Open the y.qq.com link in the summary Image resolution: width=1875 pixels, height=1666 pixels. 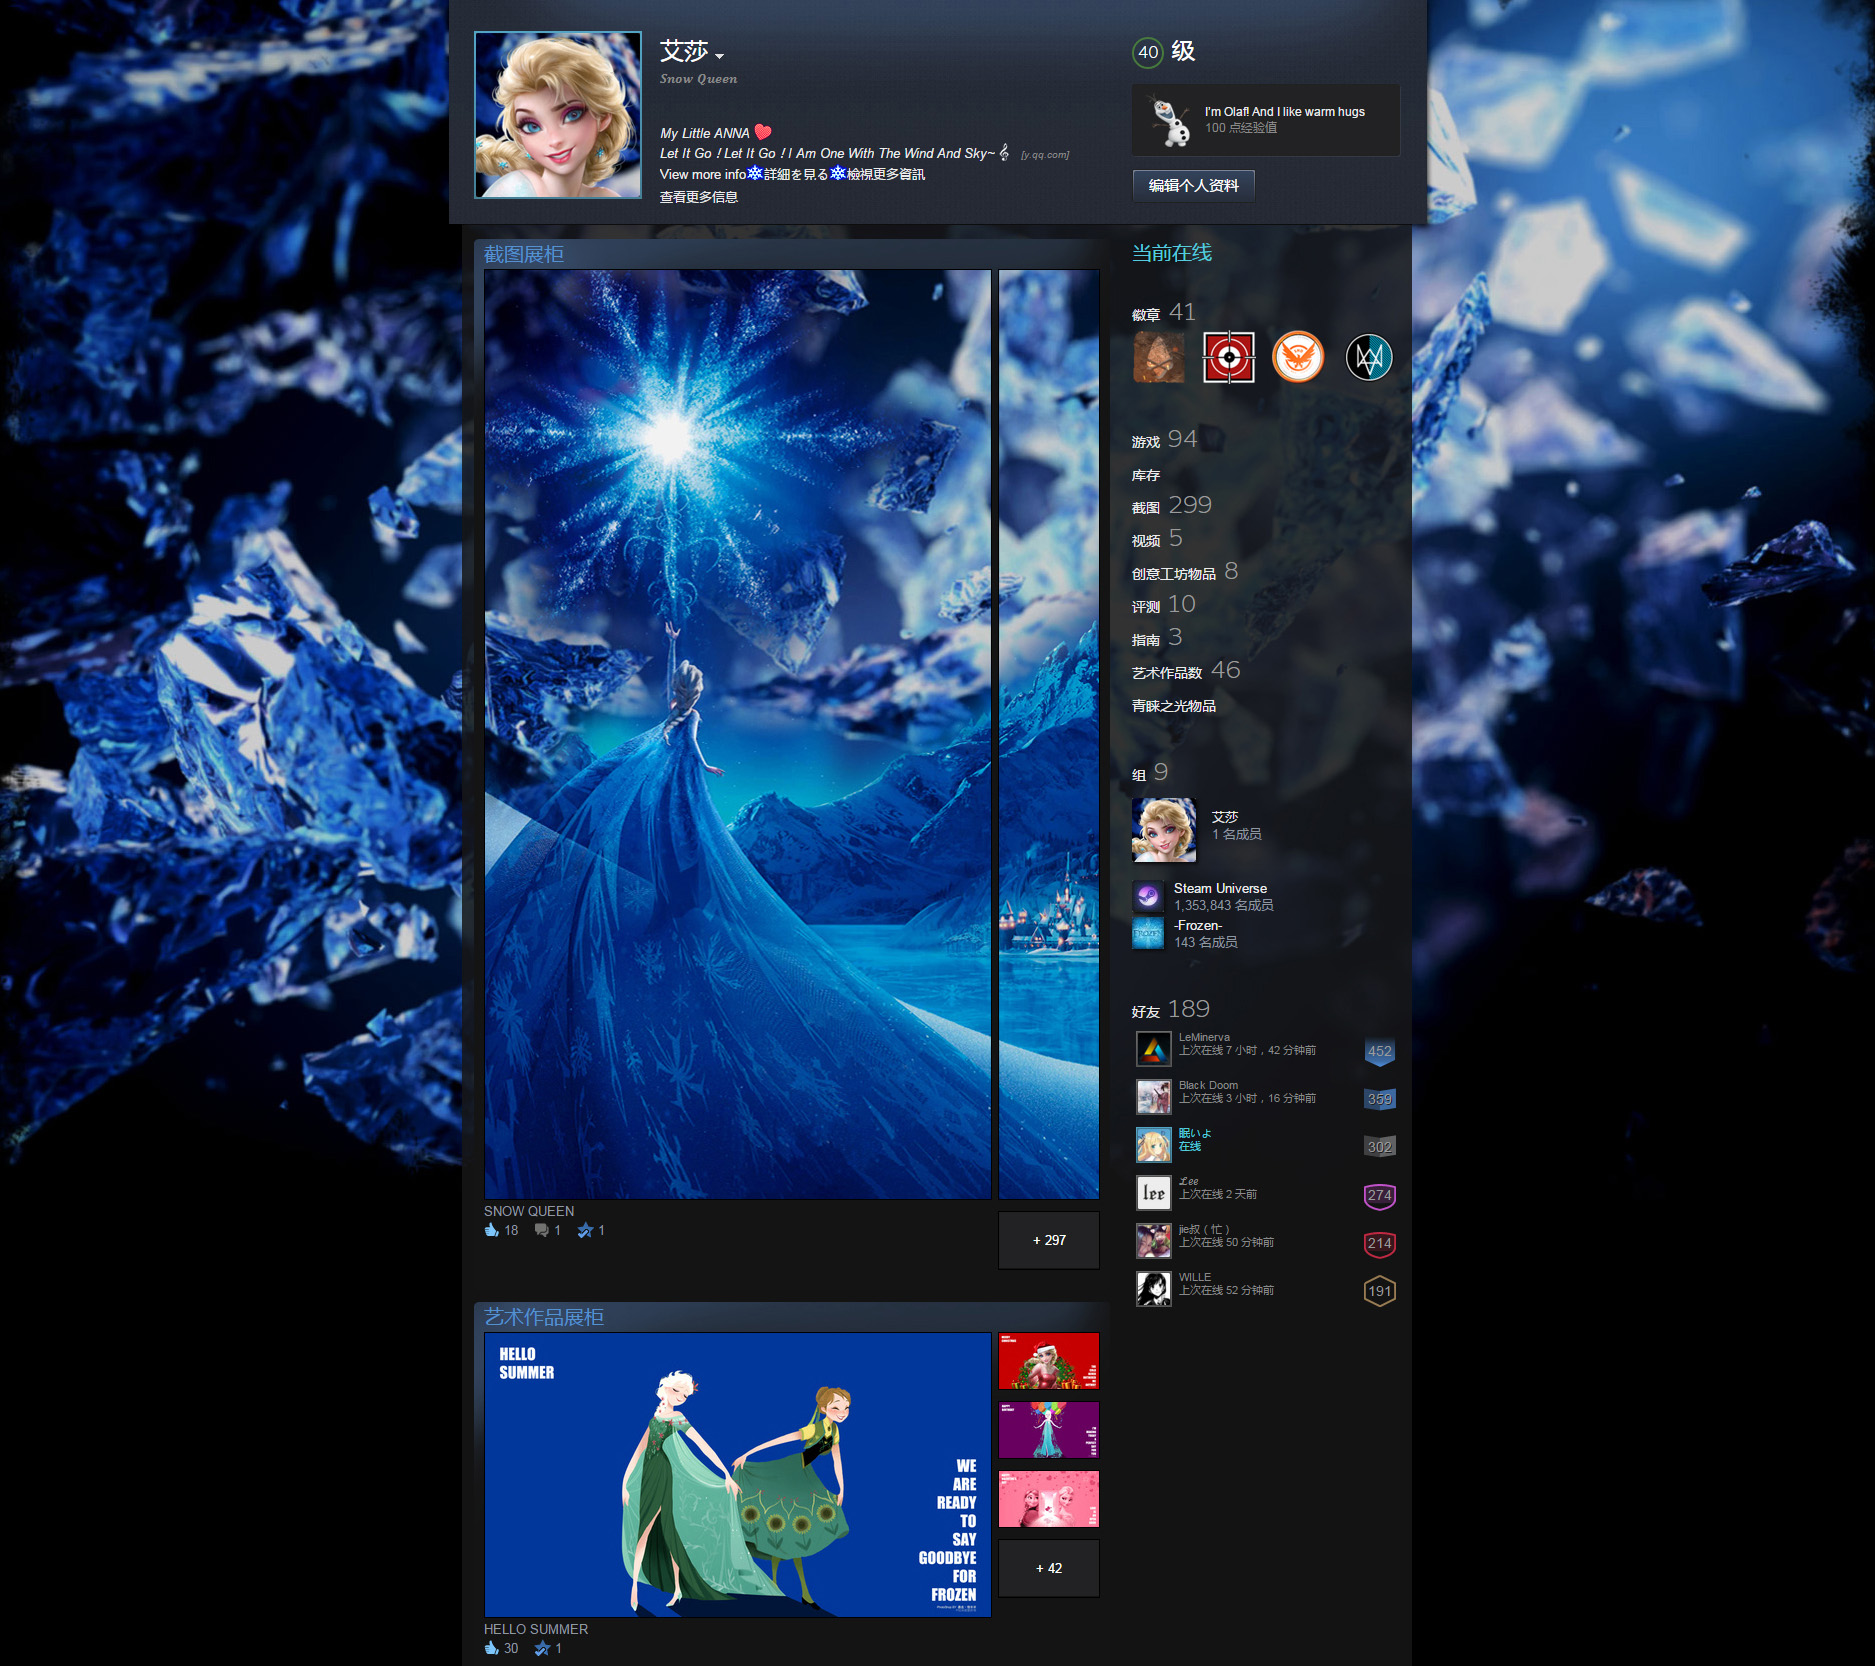pyautogui.click(x=1045, y=155)
